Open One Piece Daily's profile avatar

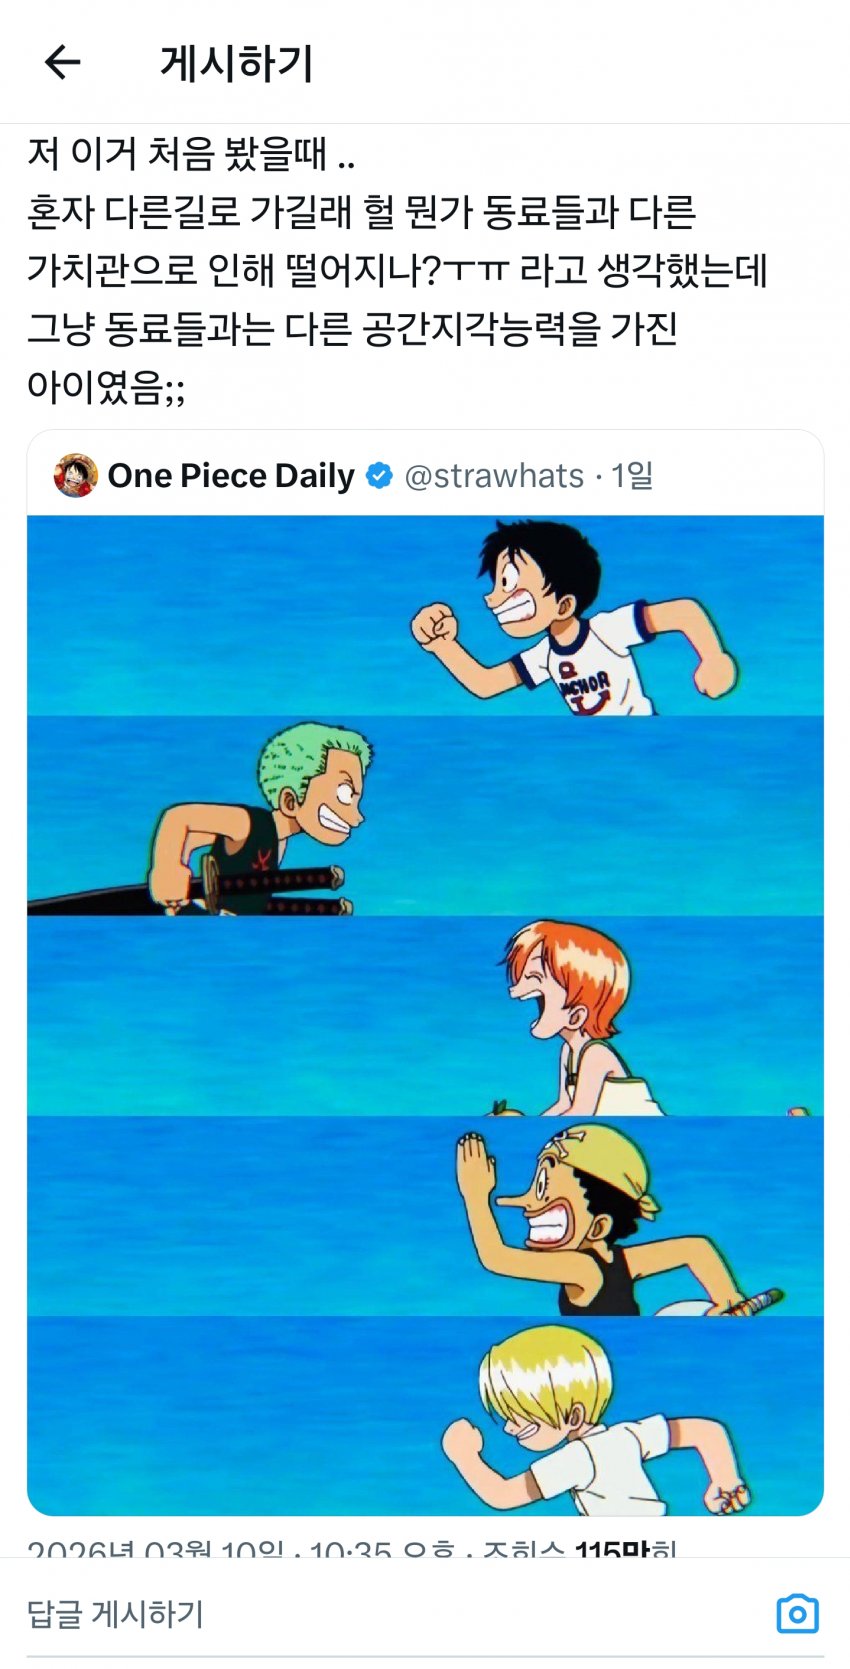76,475
